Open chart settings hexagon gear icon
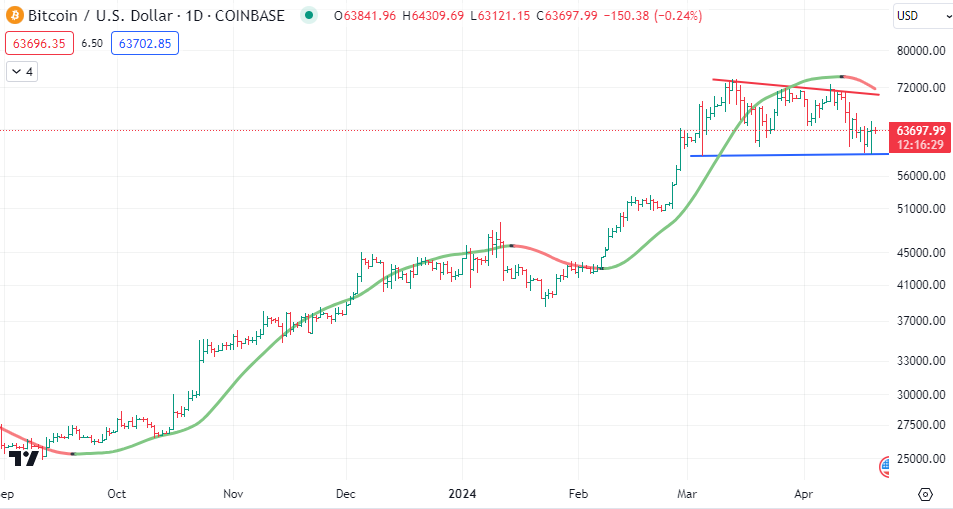953x509 pixels. click(x=925, y=494)
